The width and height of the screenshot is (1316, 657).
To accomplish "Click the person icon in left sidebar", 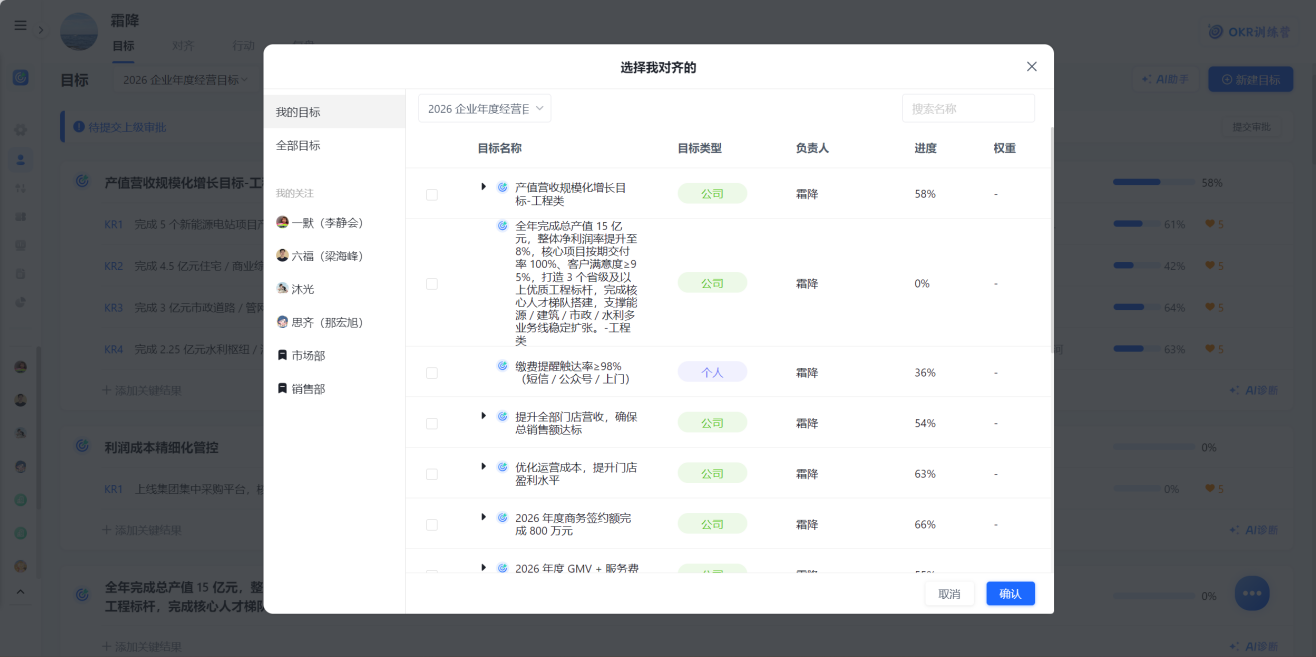I will click(20, 159).
